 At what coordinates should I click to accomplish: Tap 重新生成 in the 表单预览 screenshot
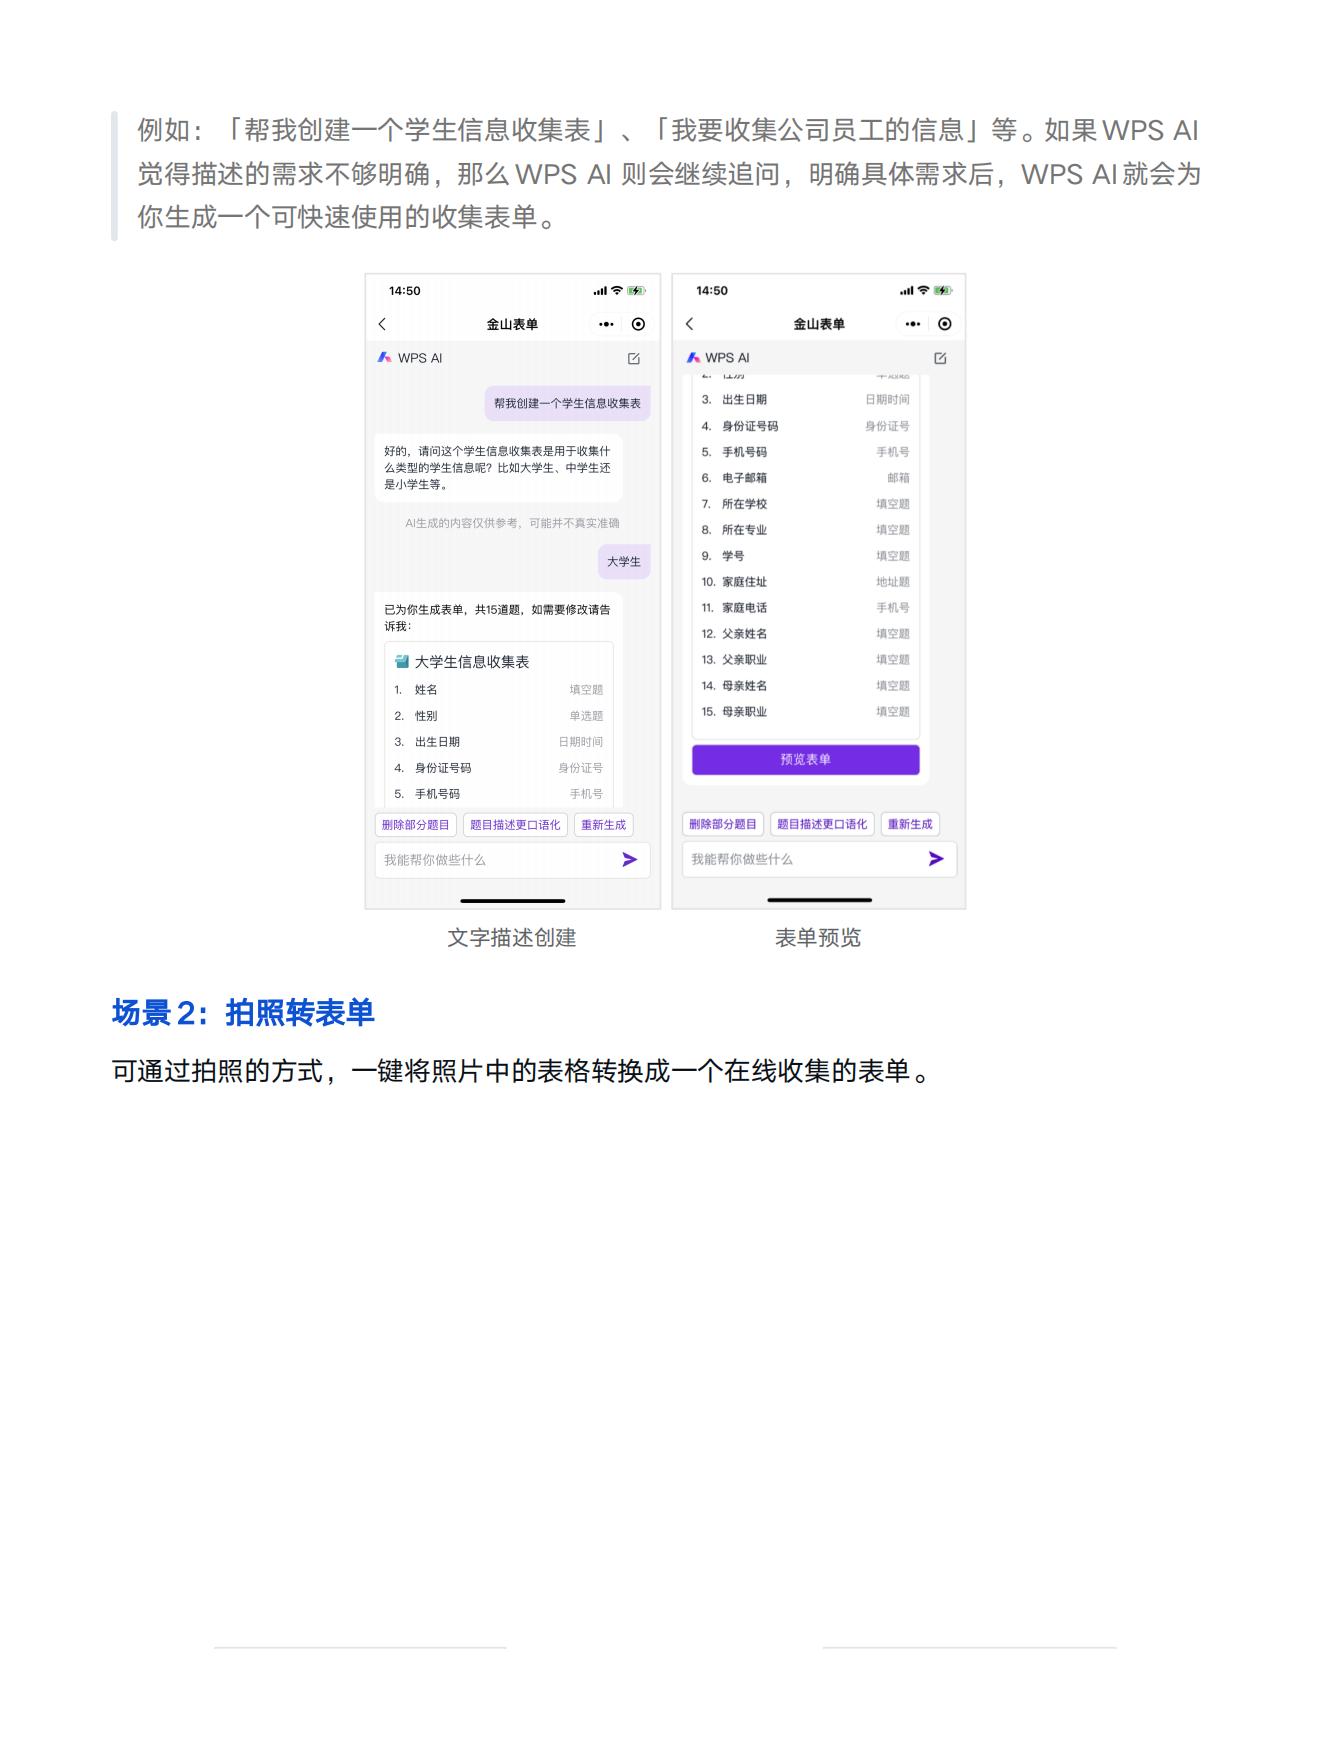point(910,824)
